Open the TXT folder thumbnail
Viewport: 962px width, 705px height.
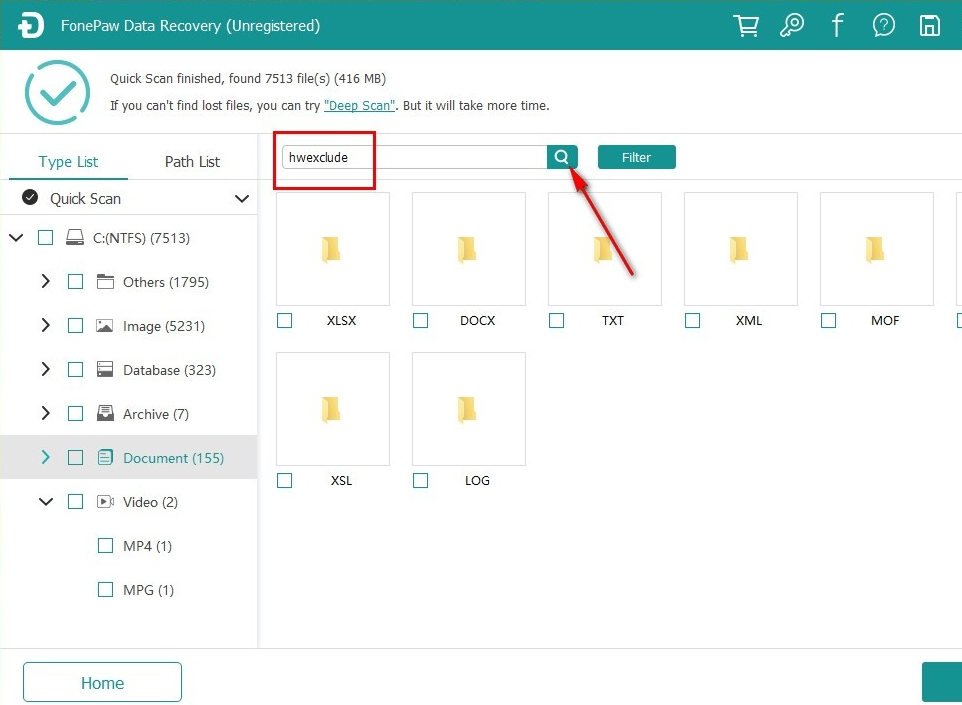605,249
